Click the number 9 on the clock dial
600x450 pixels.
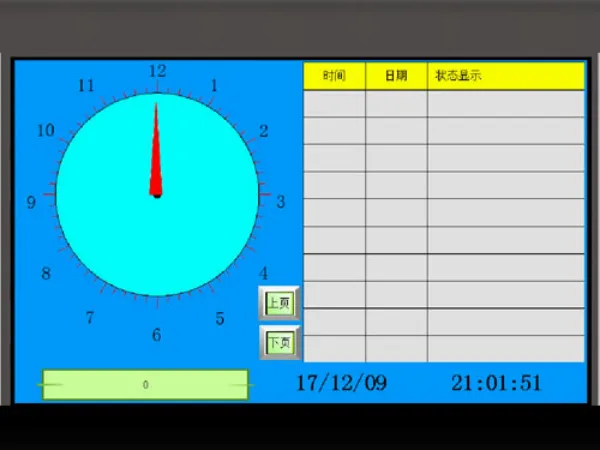coord(32,202)
